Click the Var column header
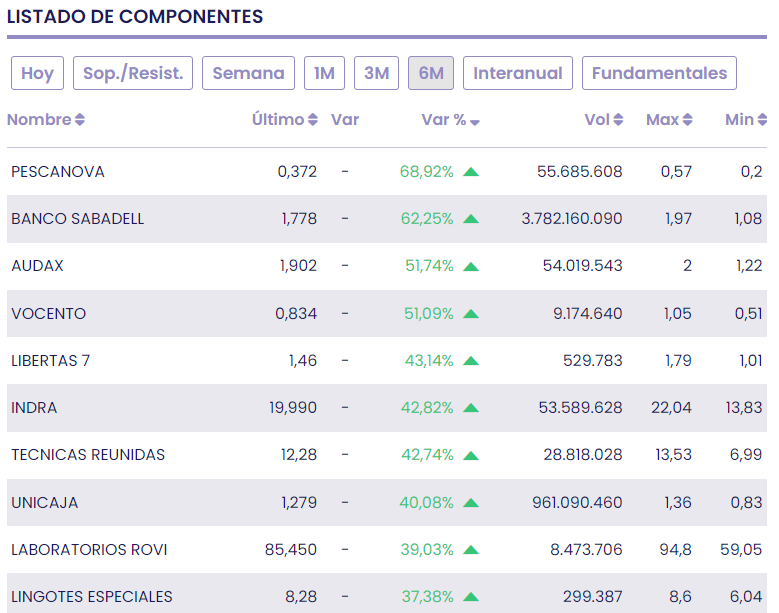Screen dimensions: 779x613 point(345,120)
